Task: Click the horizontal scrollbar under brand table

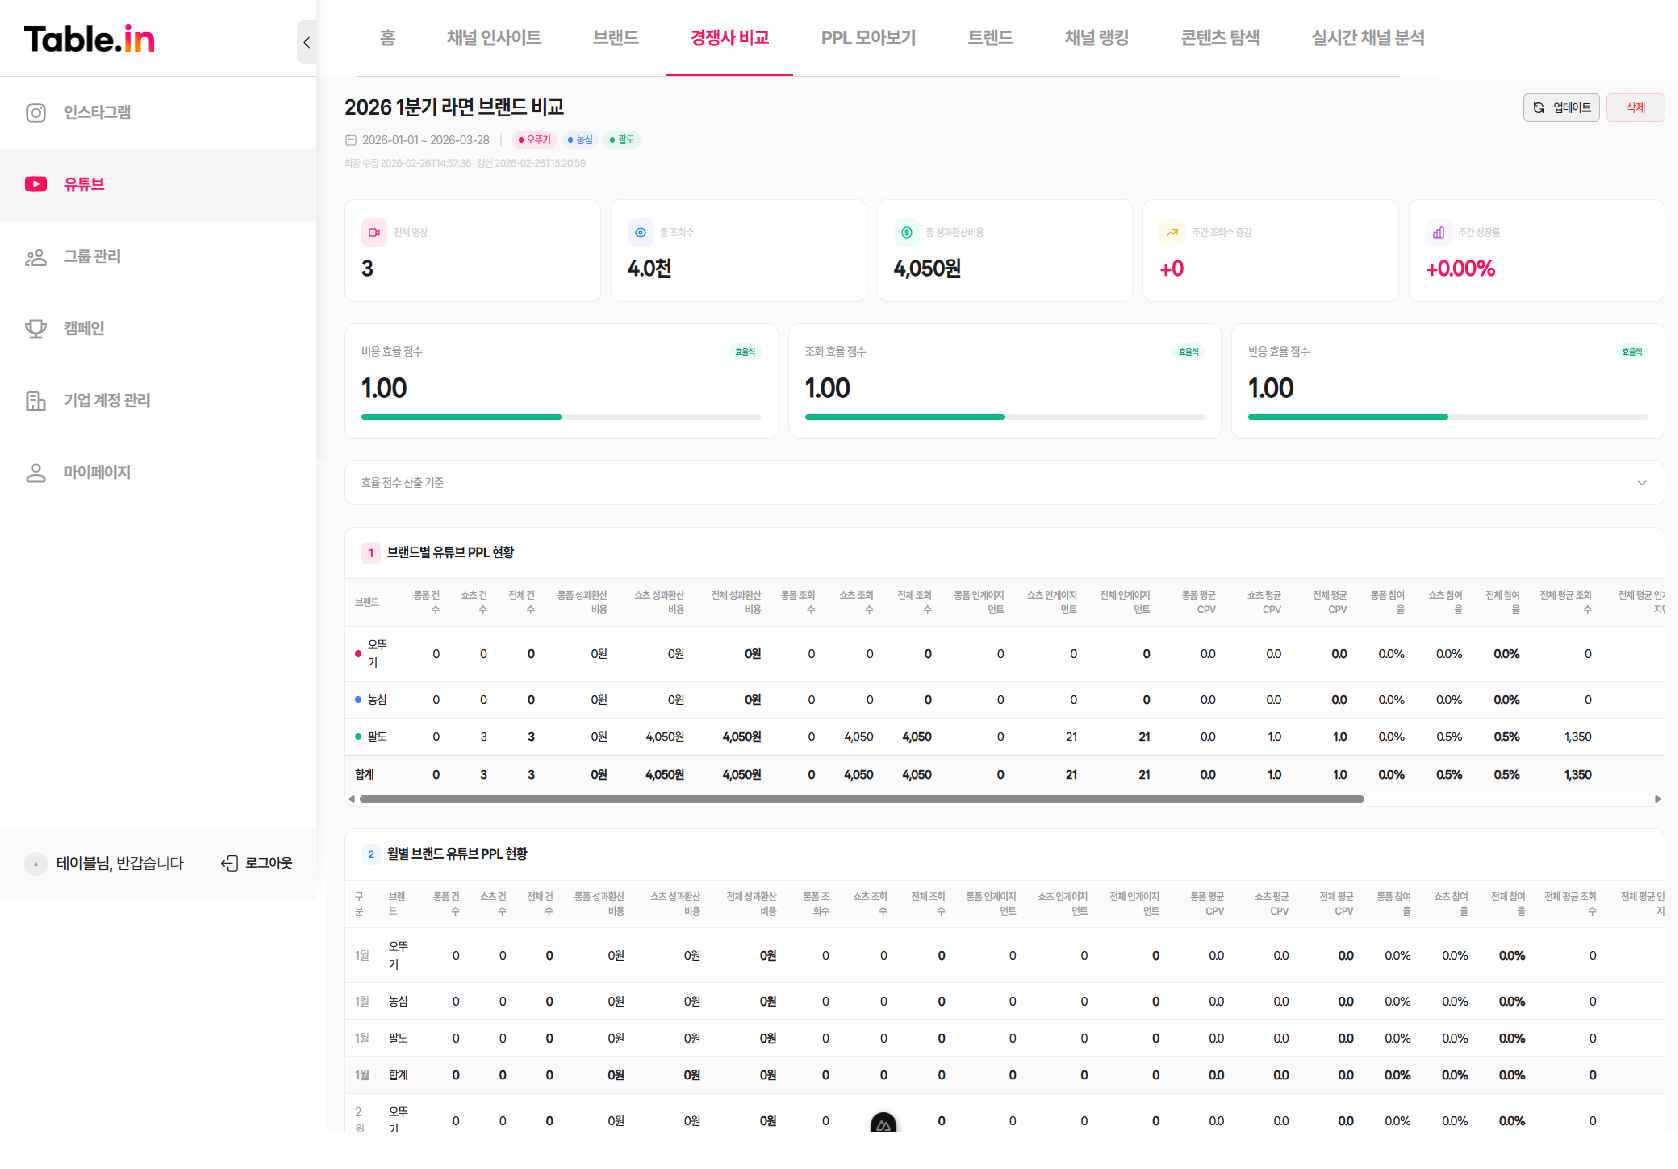Action: 861,799
